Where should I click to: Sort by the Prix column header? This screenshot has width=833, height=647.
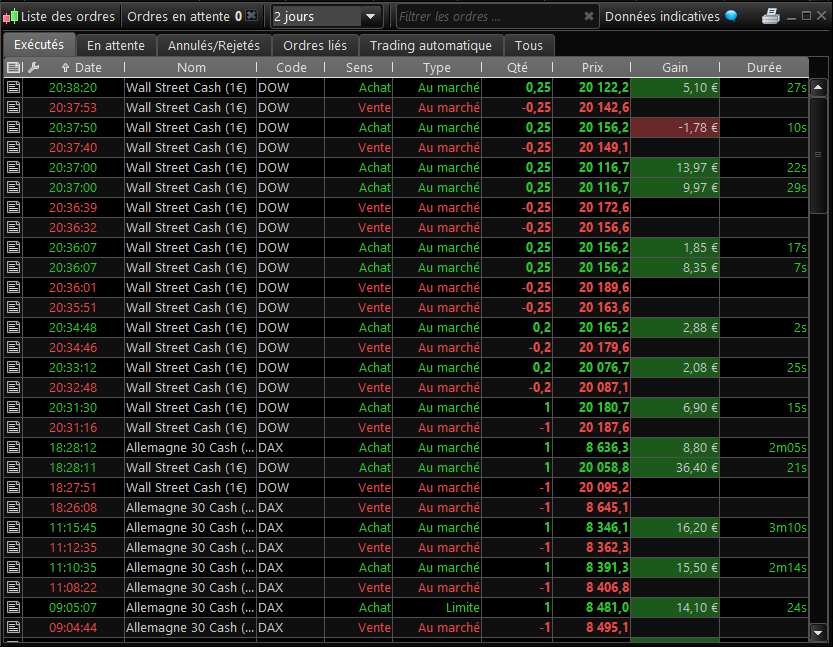(x=592, y=67)
